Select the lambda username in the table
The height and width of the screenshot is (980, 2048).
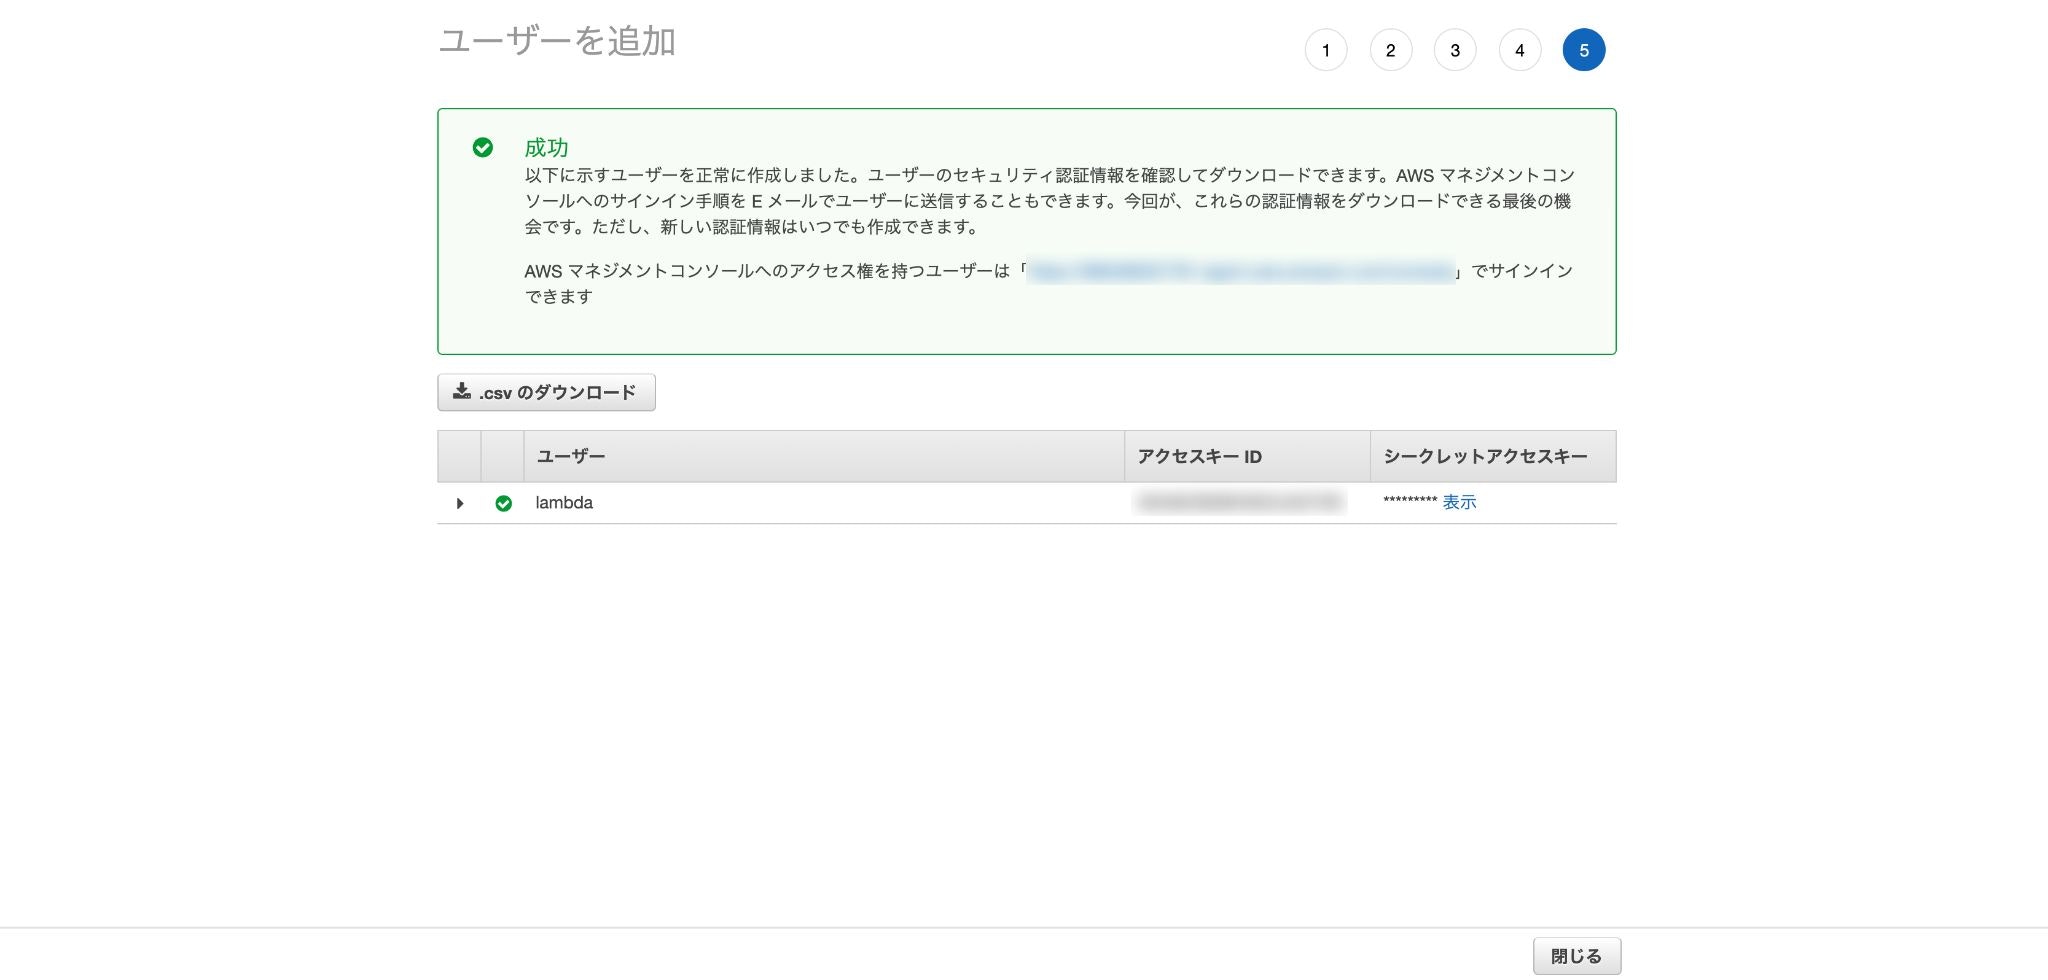pos(563,503)
